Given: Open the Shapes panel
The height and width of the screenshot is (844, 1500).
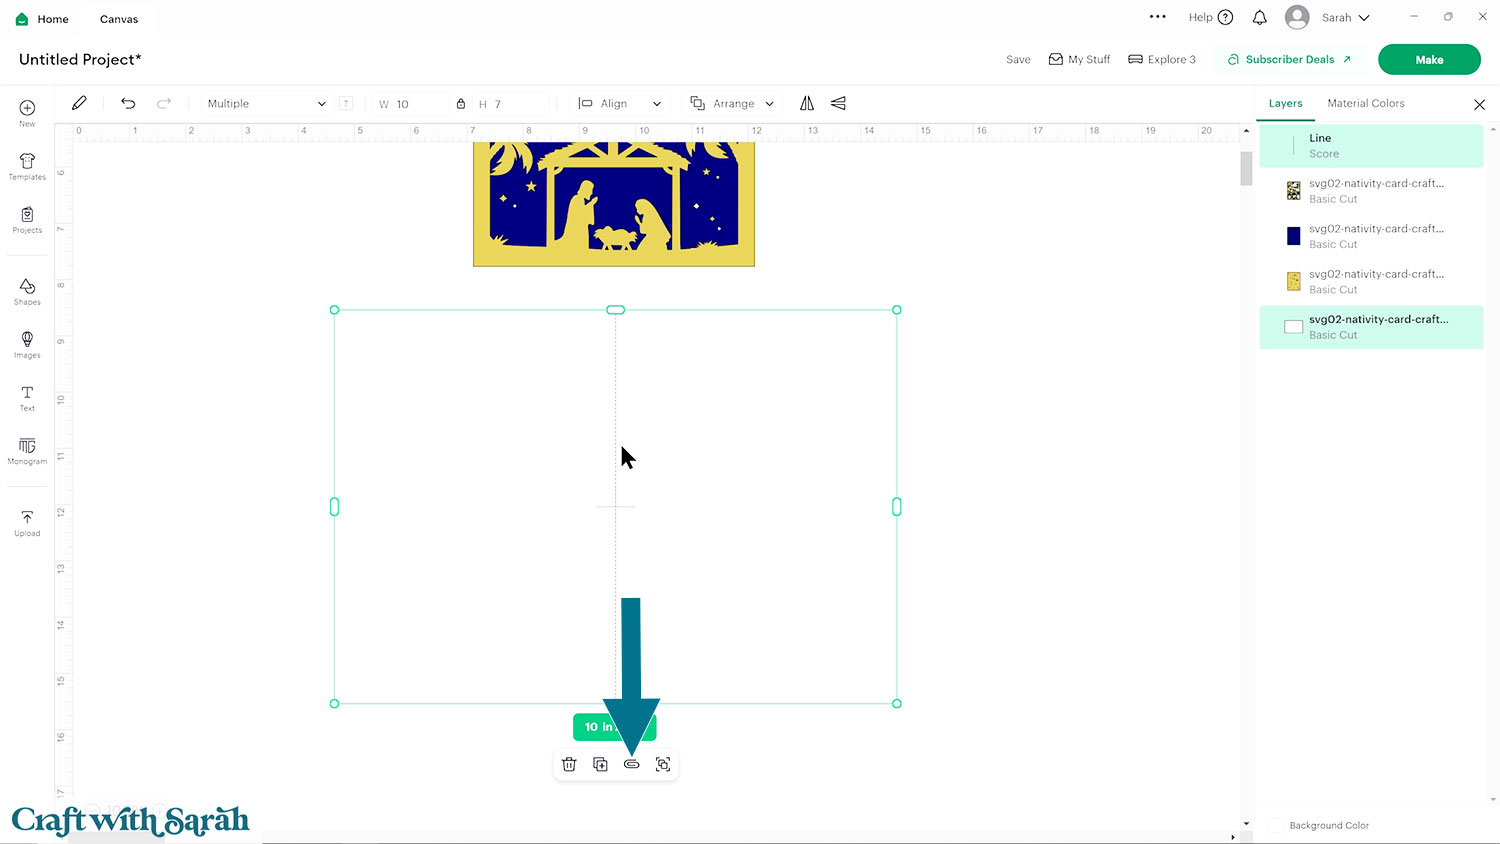Looking at the screenshot, I should click(x=27, y=292).
